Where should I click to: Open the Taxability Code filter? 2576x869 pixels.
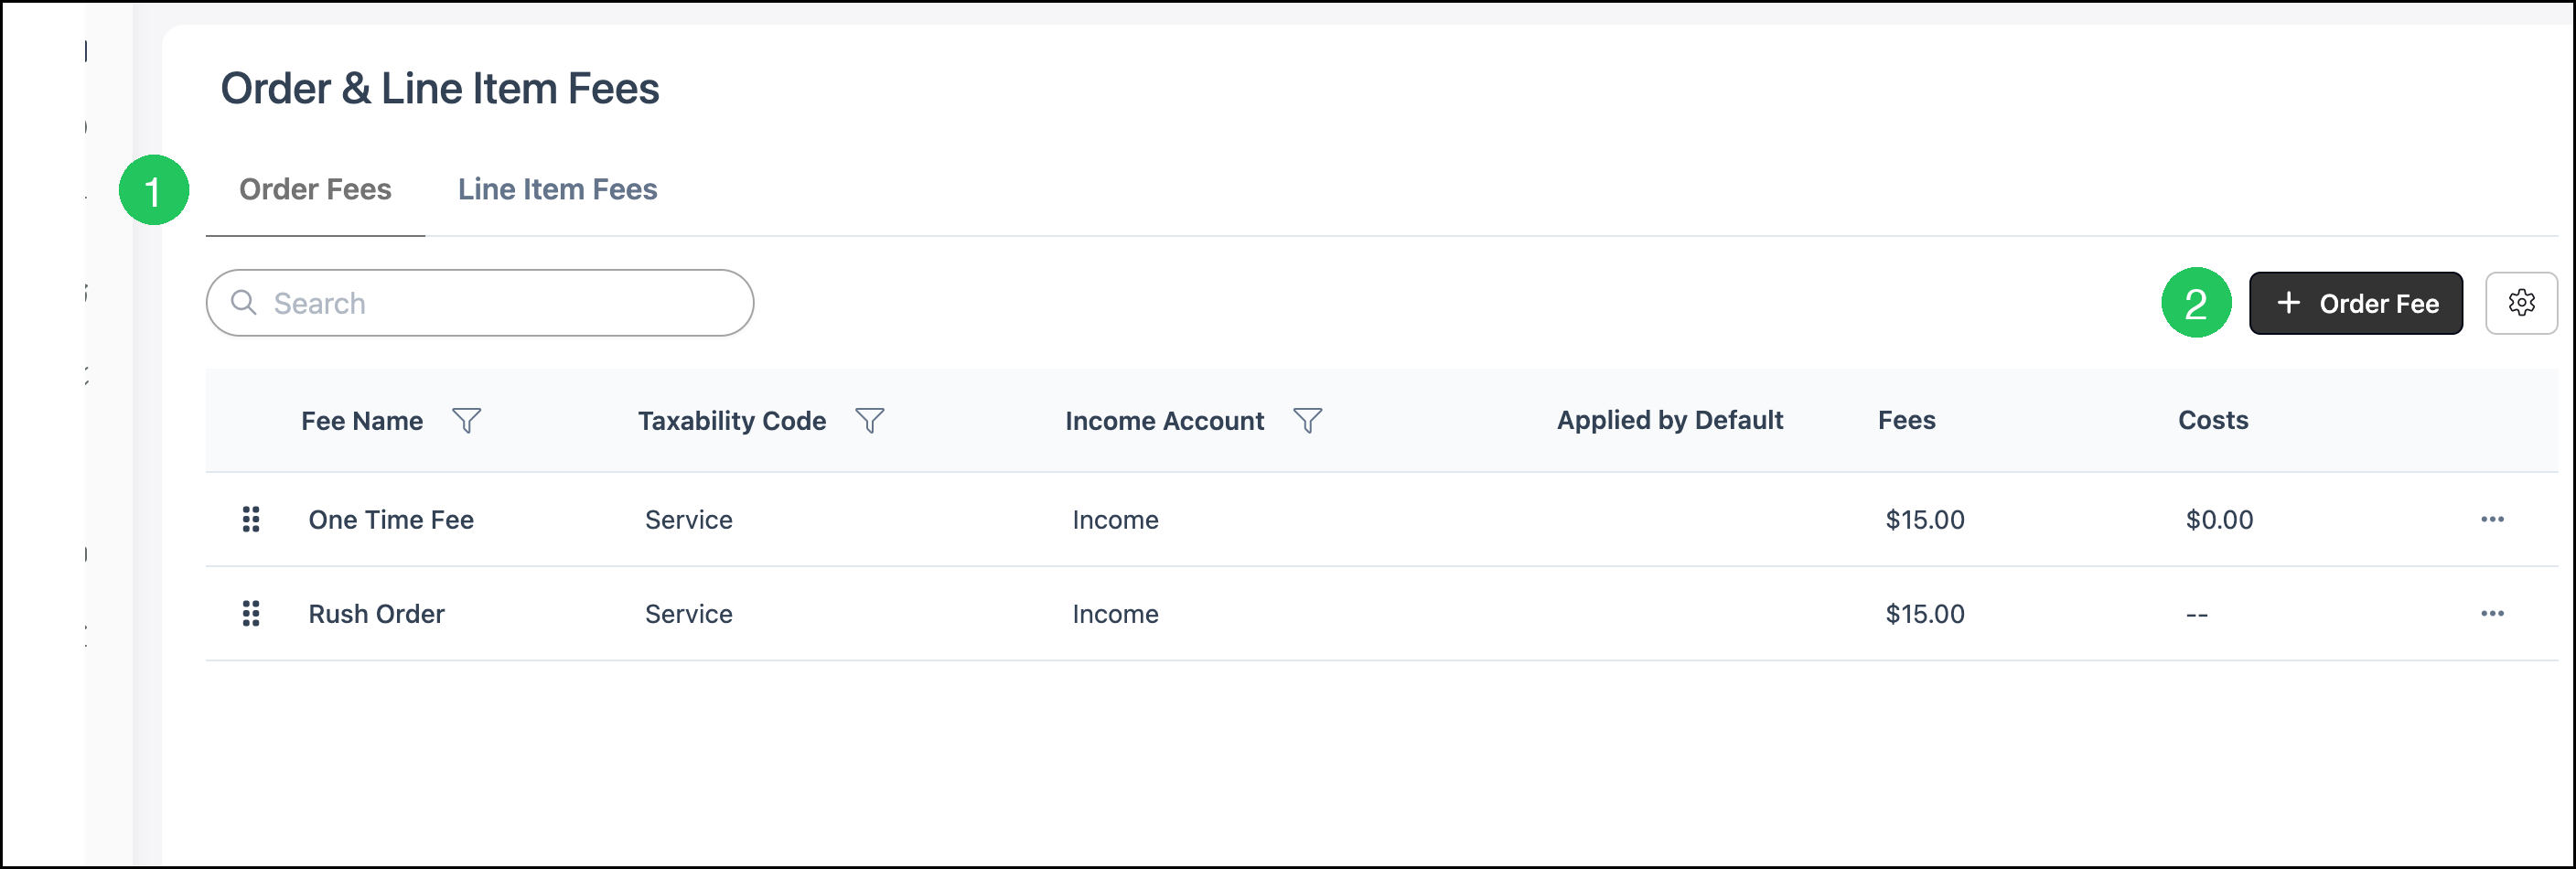click(x=870, y=421)
